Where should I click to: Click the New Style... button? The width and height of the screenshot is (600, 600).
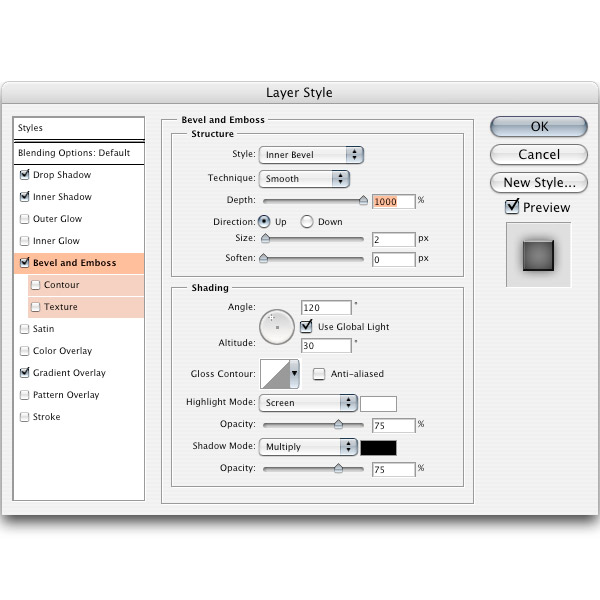(x=539, y=183)
